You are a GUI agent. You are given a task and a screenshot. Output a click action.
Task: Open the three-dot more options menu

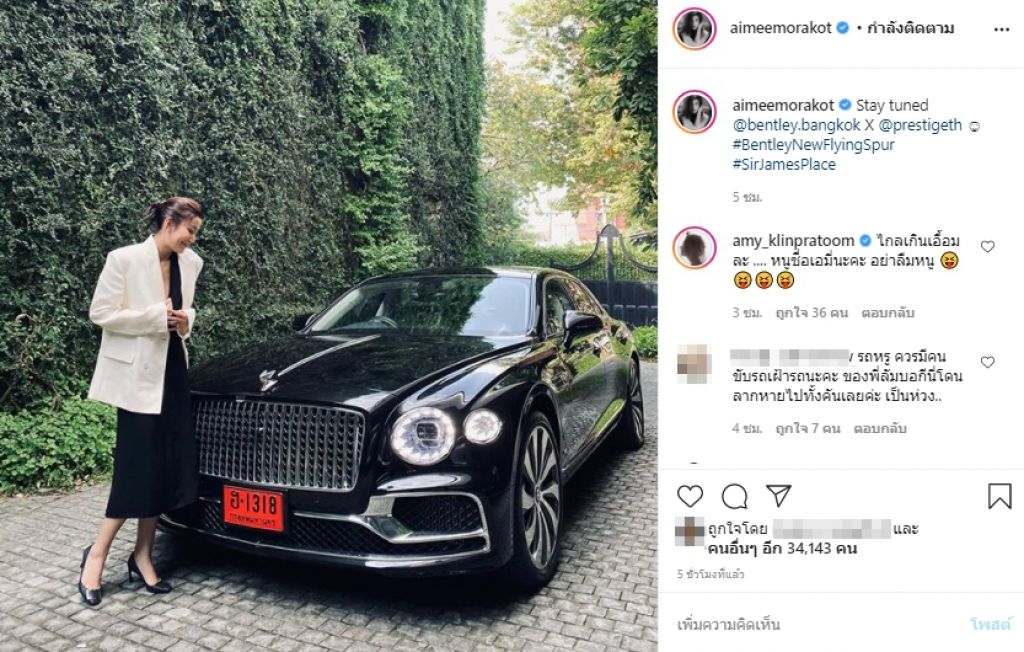click(1001, 29)
